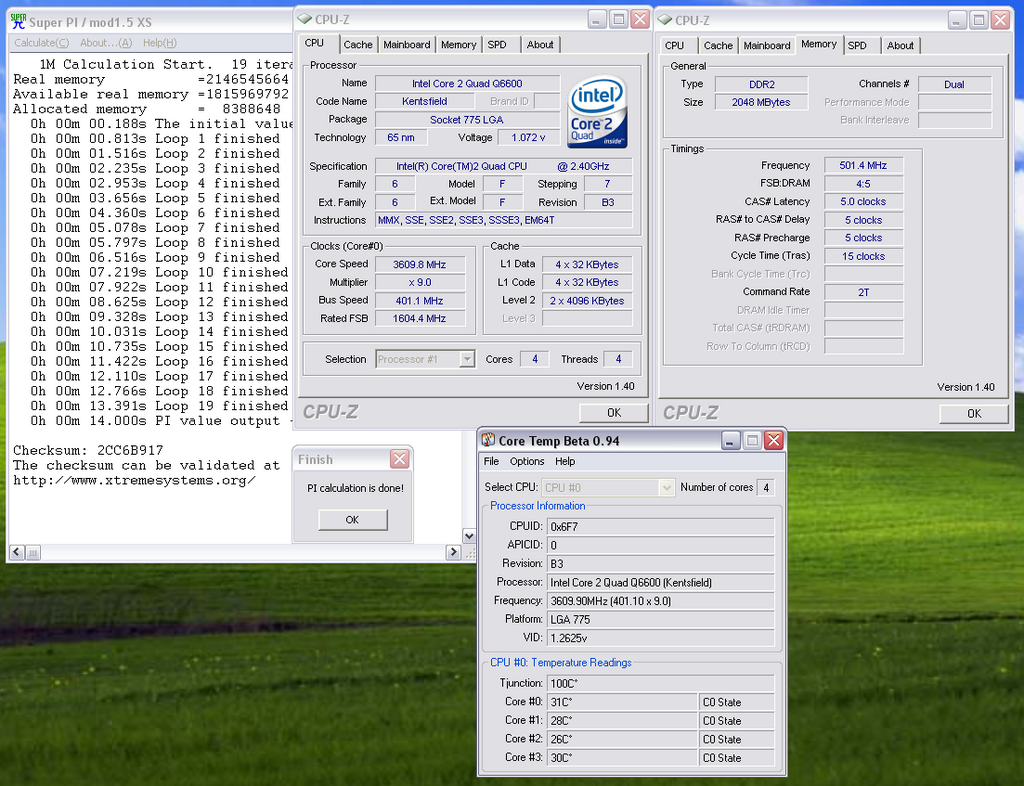1024x786 pixels.
Task: Close the Core Temp Beta window
Action: point(774,441)
